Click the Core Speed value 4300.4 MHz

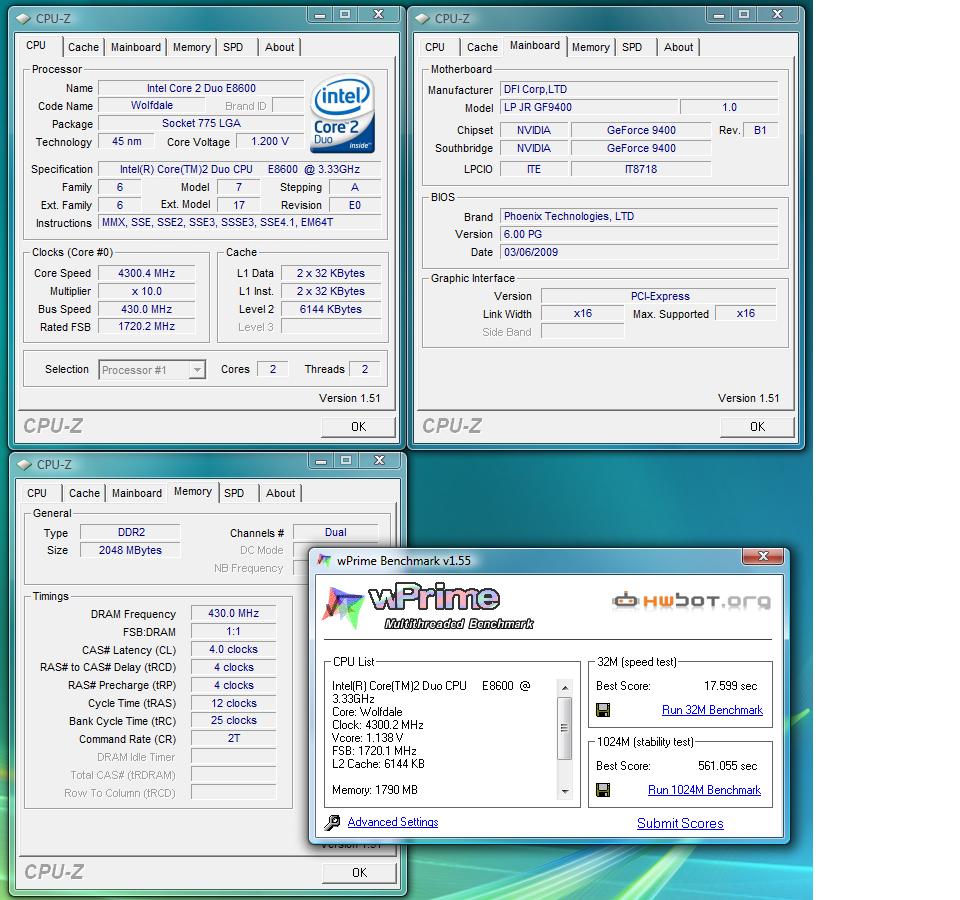tap(146, 273)
